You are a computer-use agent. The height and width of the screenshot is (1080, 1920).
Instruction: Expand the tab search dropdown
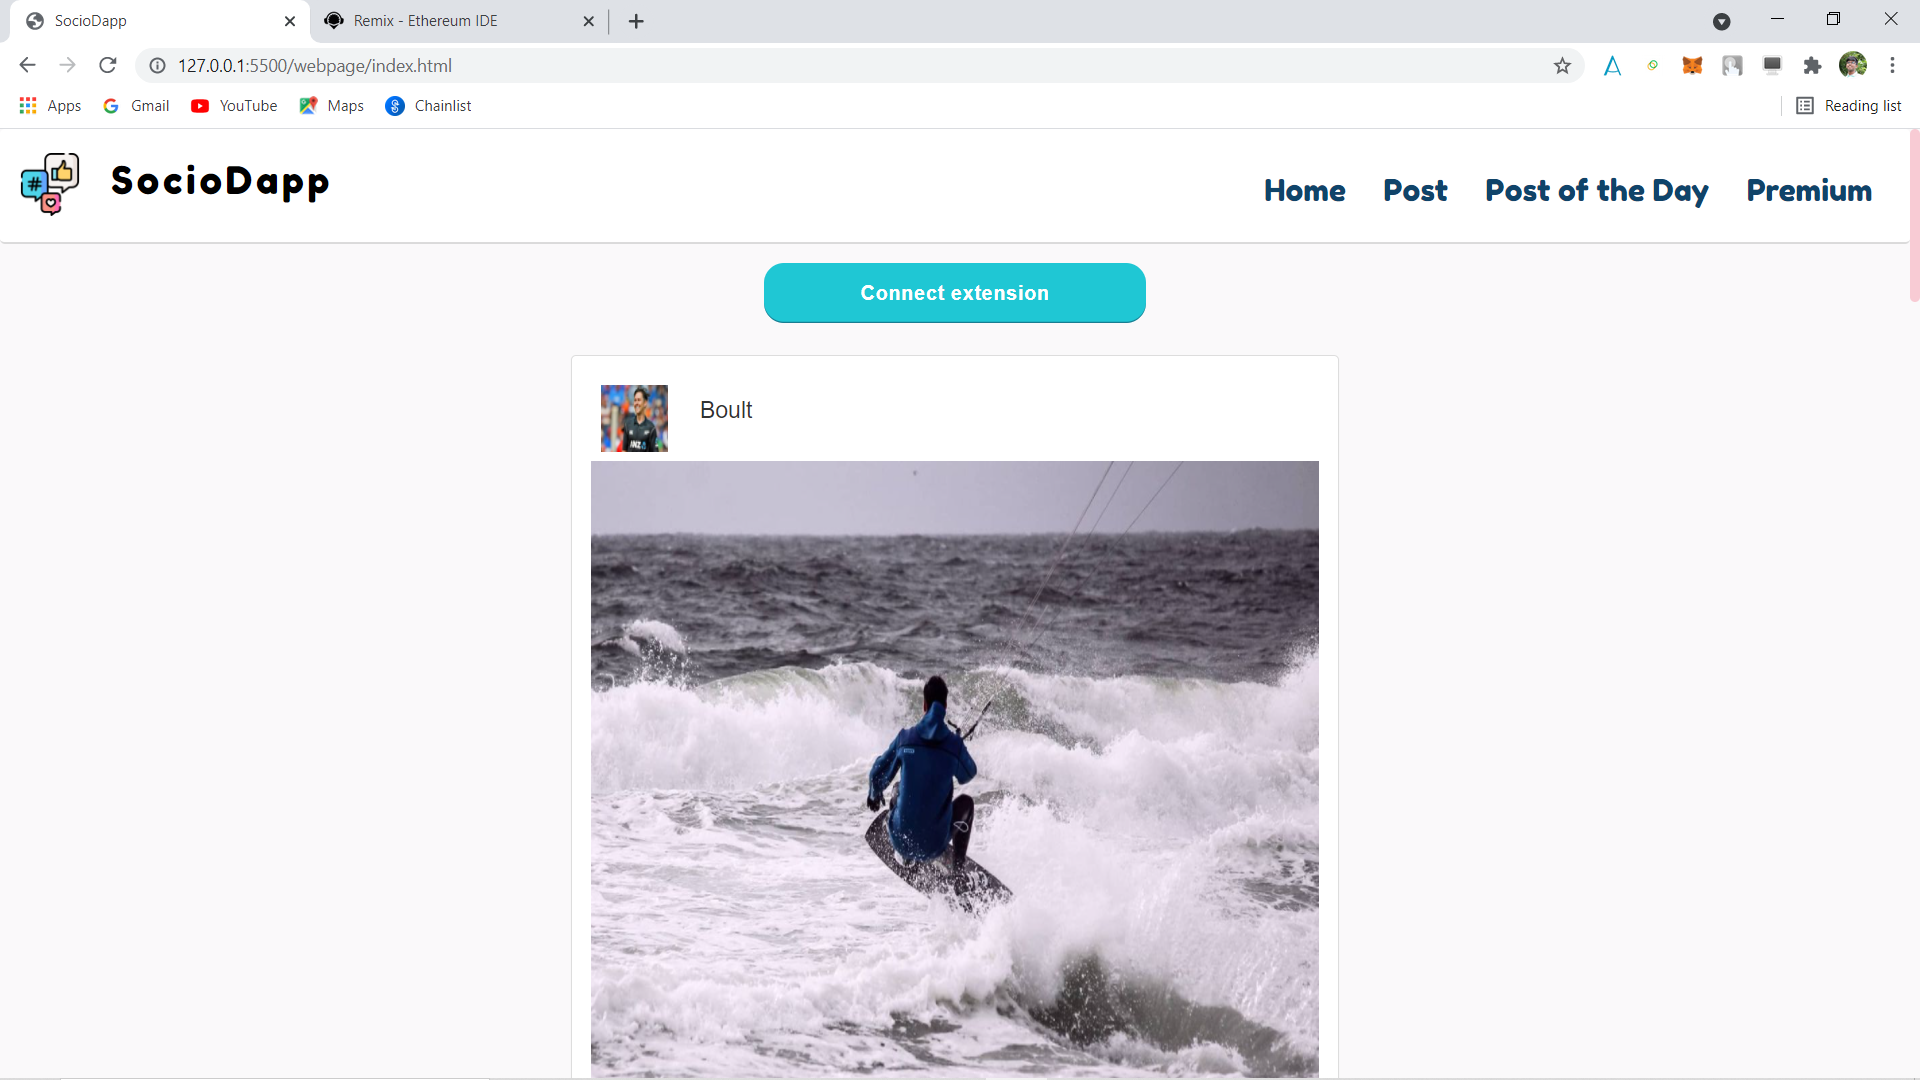(1721, 21)
